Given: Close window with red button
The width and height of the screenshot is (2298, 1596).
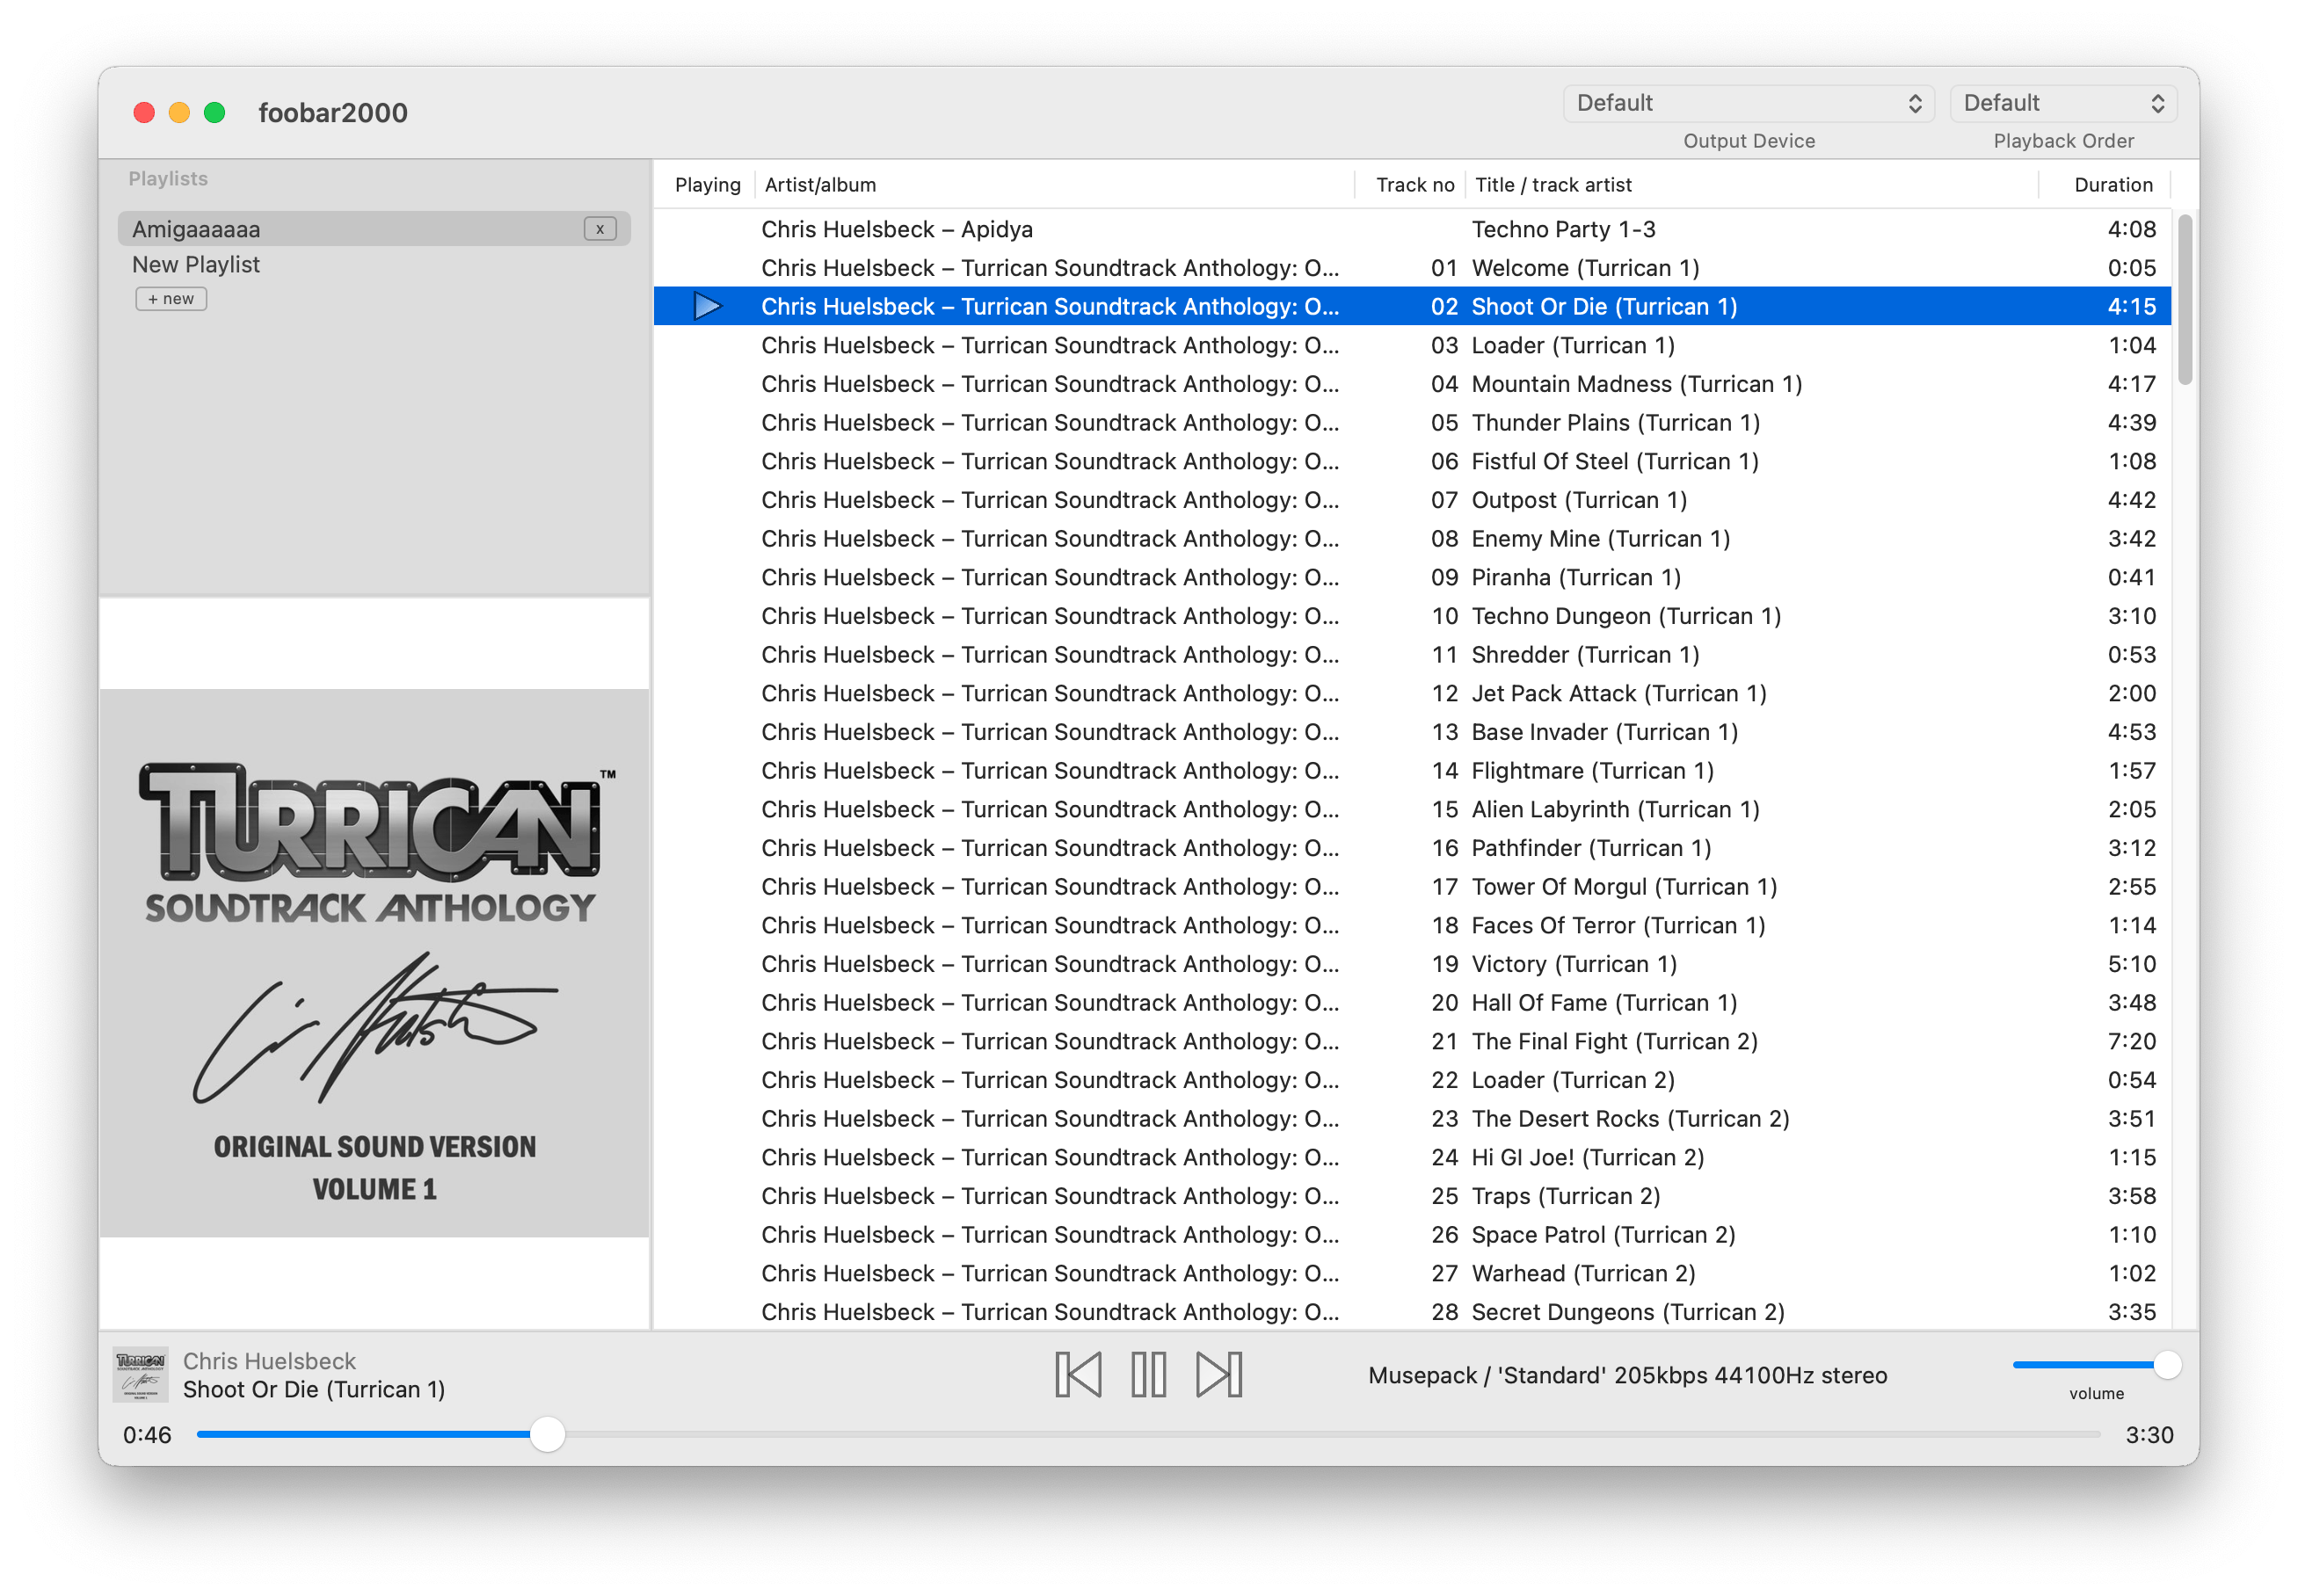Looking at the screenshot, I should (144, 112).
